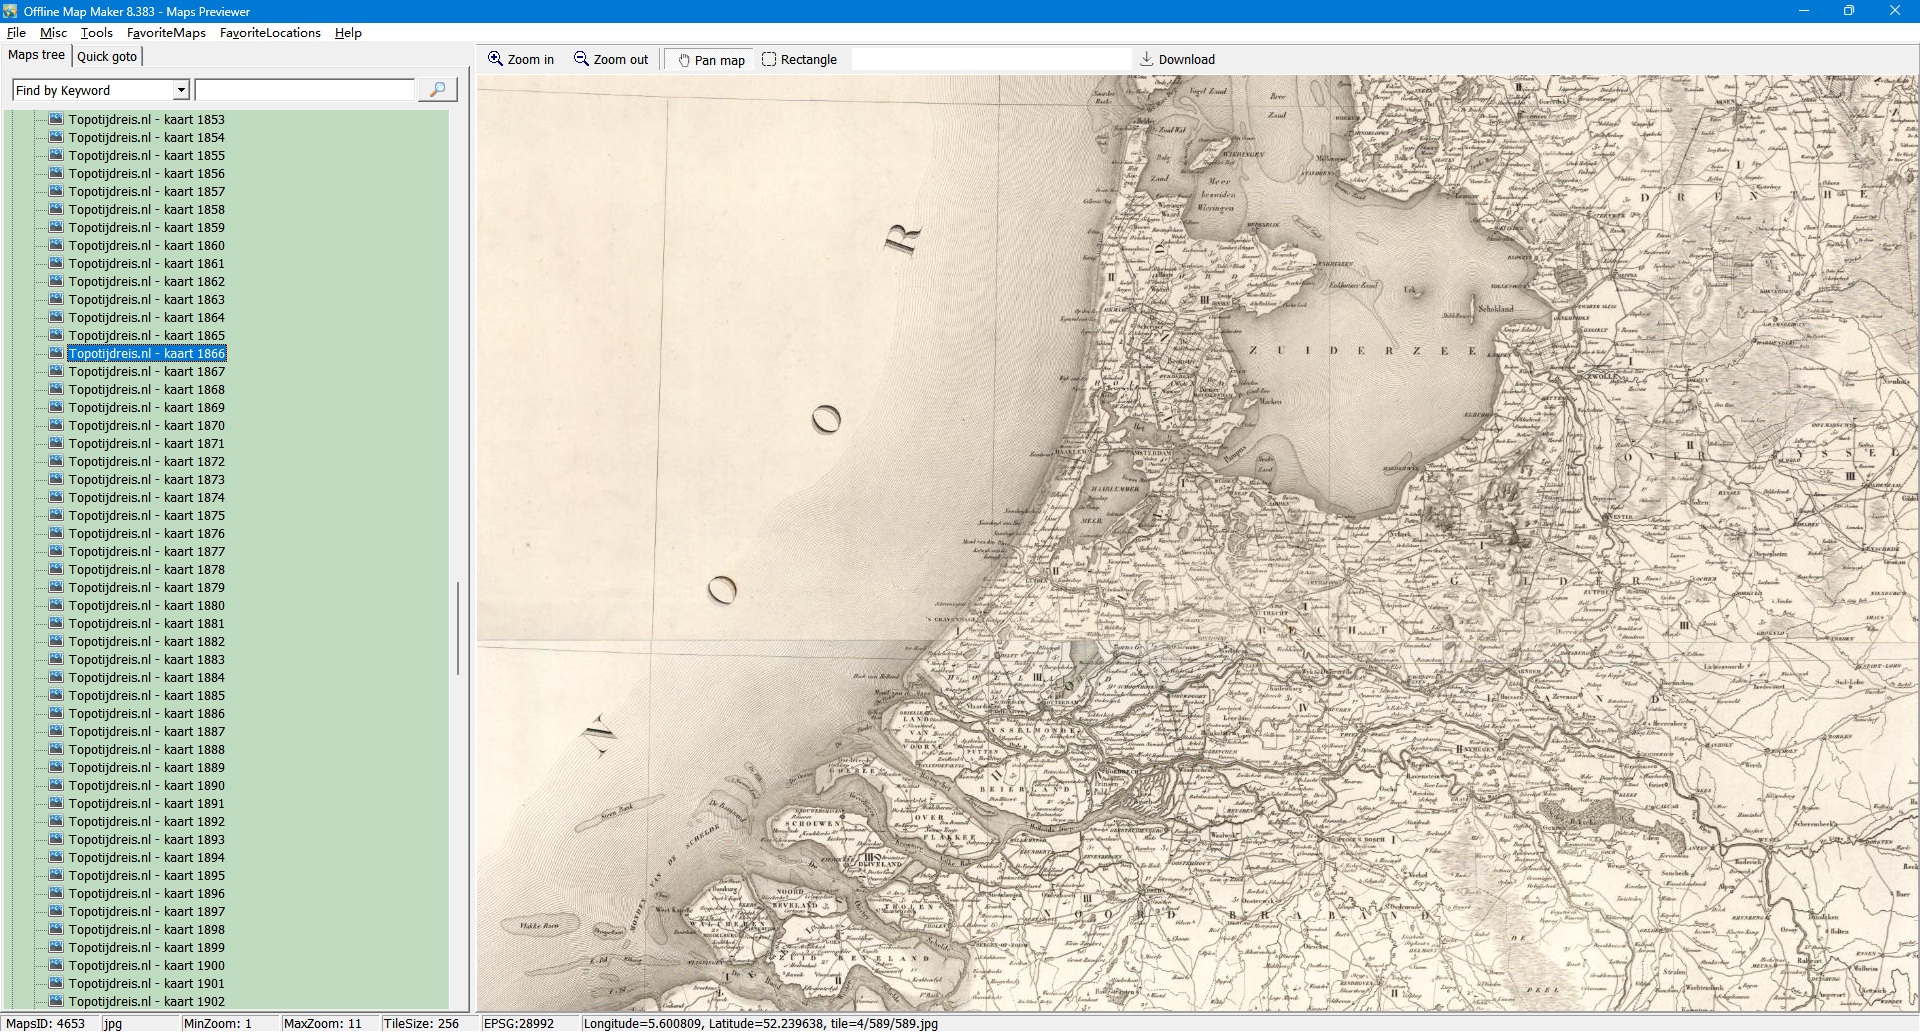Click the keyword search text field
The image size is (1920, 1032).
point(304,90)
